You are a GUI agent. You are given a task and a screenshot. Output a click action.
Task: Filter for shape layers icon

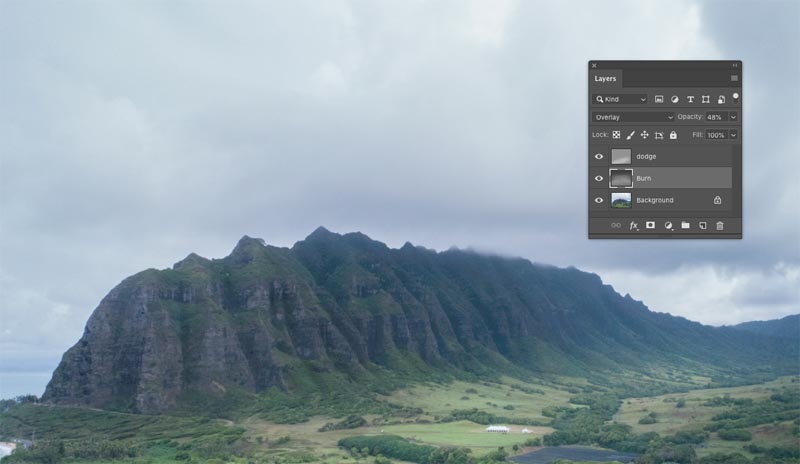point(706,99)
